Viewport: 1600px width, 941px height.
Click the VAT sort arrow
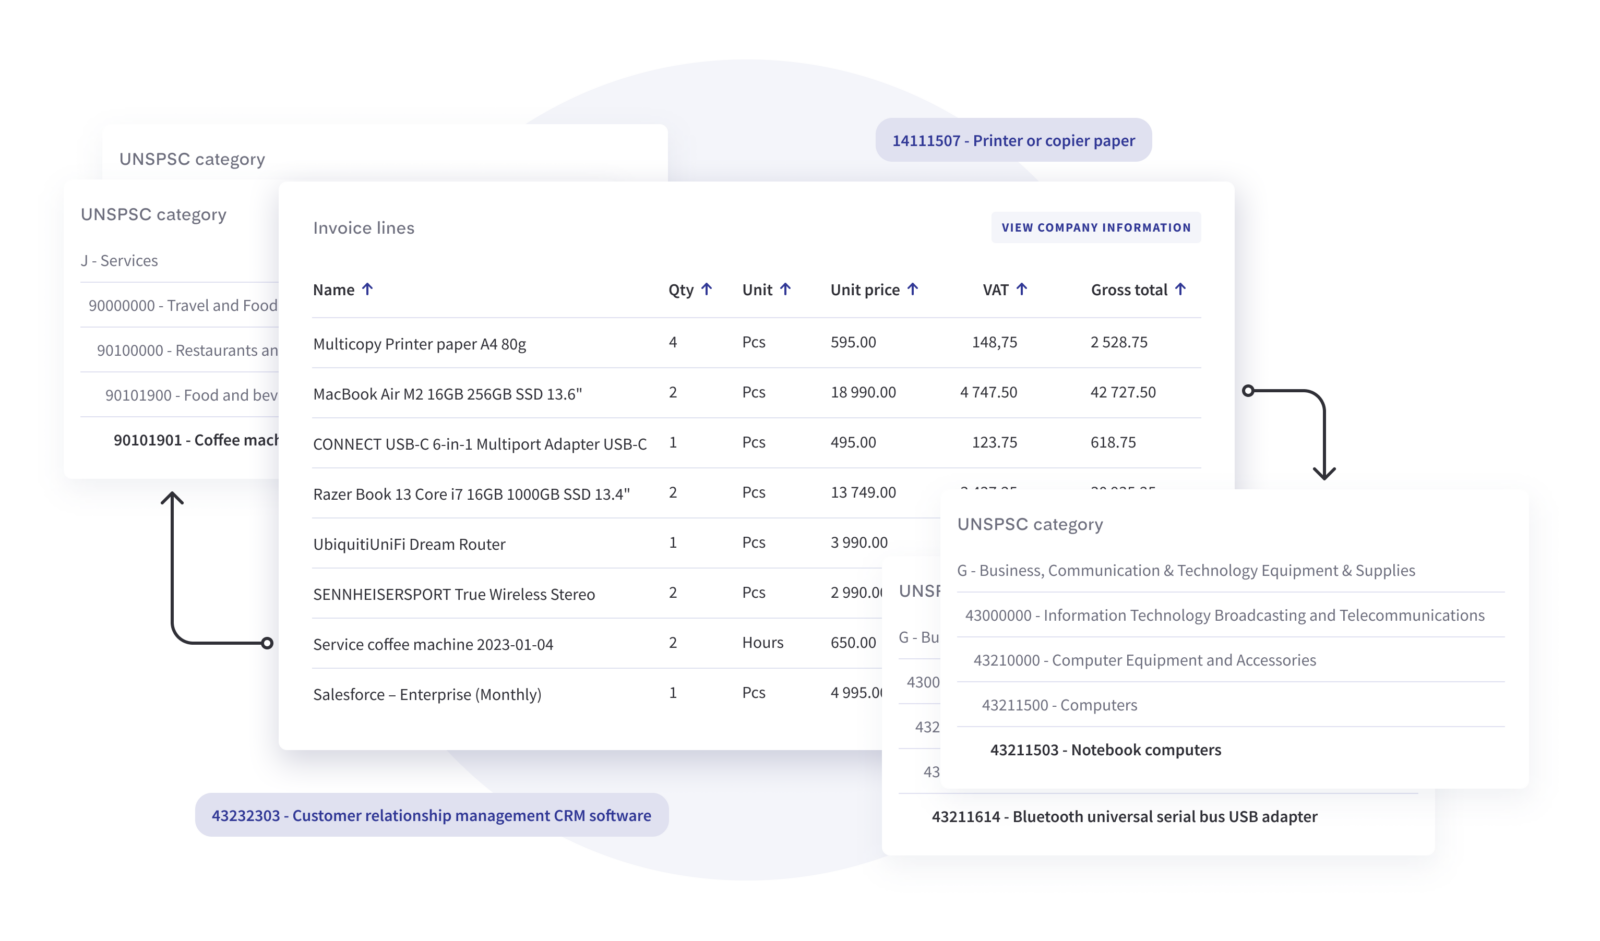pos(1021,289)
